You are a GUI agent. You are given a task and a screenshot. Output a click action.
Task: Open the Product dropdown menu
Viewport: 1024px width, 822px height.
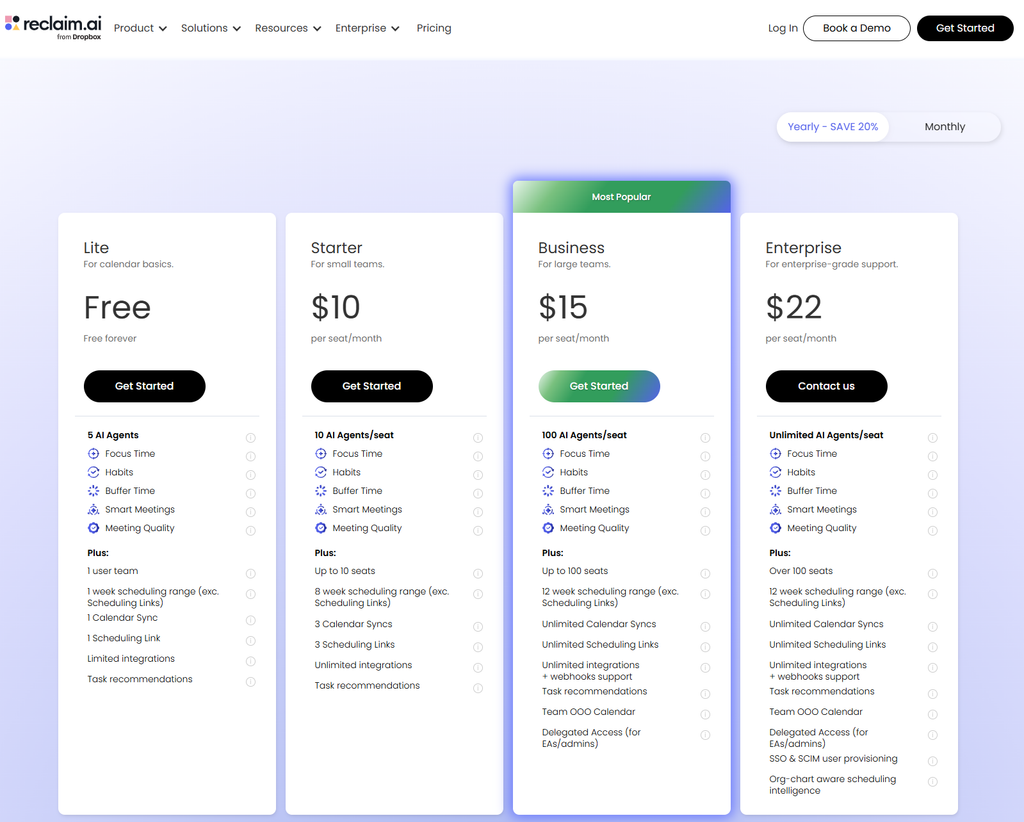point(140,28)
